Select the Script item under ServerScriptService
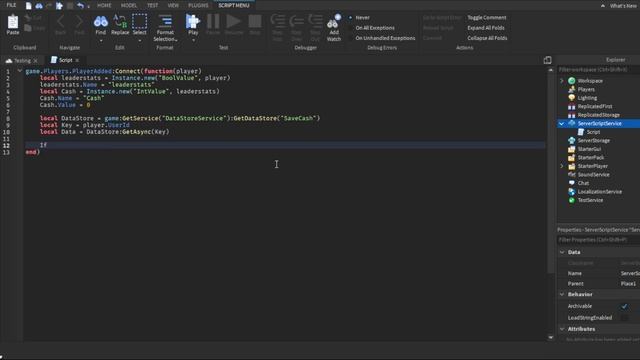Screen dimensions: 640x360 click(593, 132)
